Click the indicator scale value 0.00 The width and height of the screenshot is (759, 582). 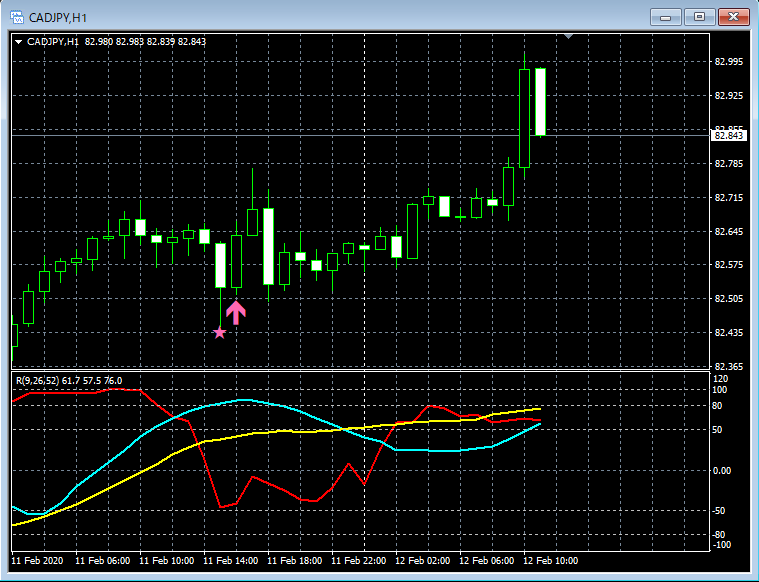(x=722, y=471)
